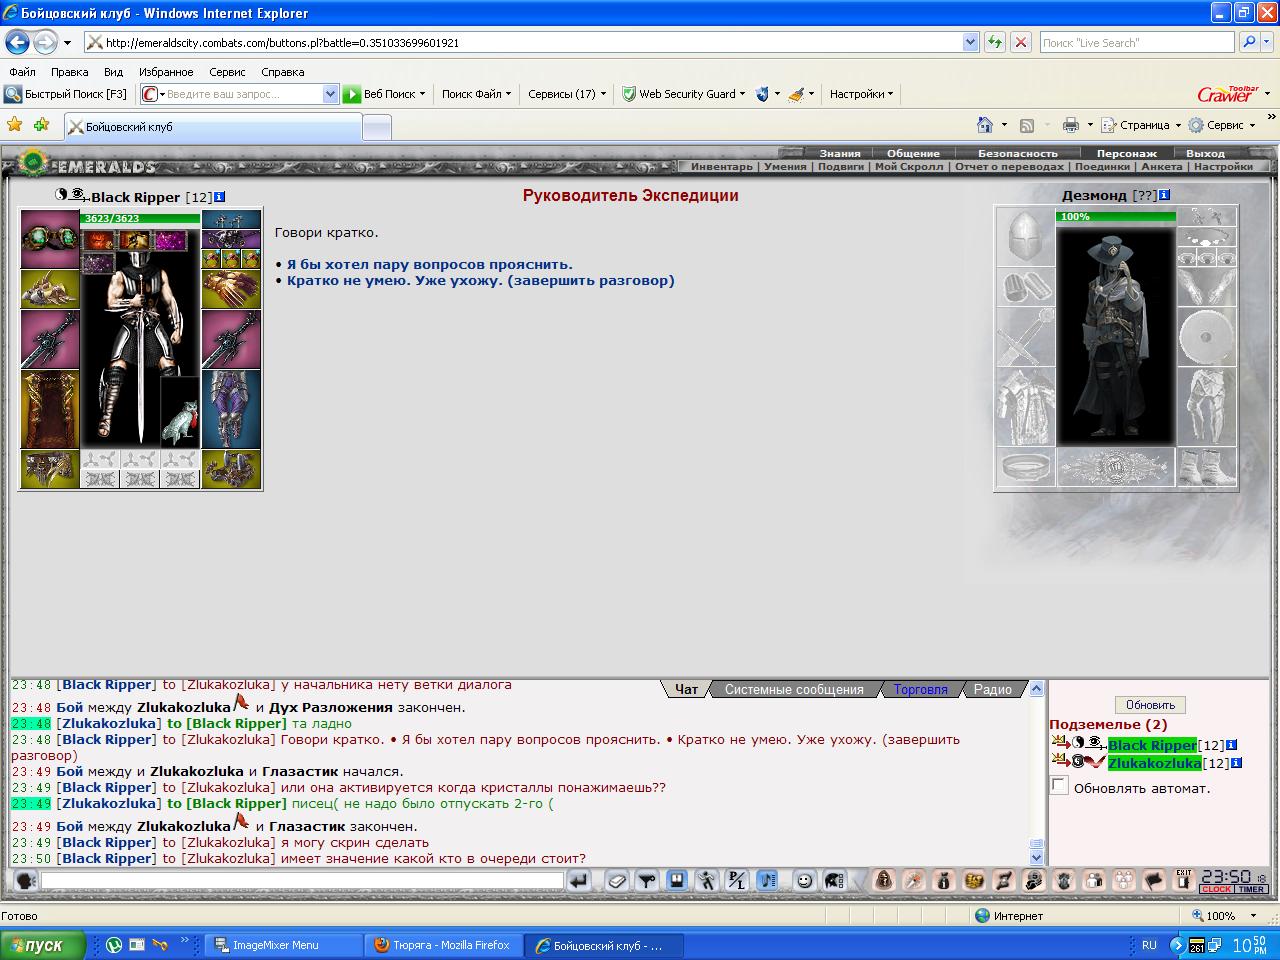The width and height of the screenshot is (1280, 960).
Task: Switch to Радио chat tab
Action: click(x=993, y=689)
